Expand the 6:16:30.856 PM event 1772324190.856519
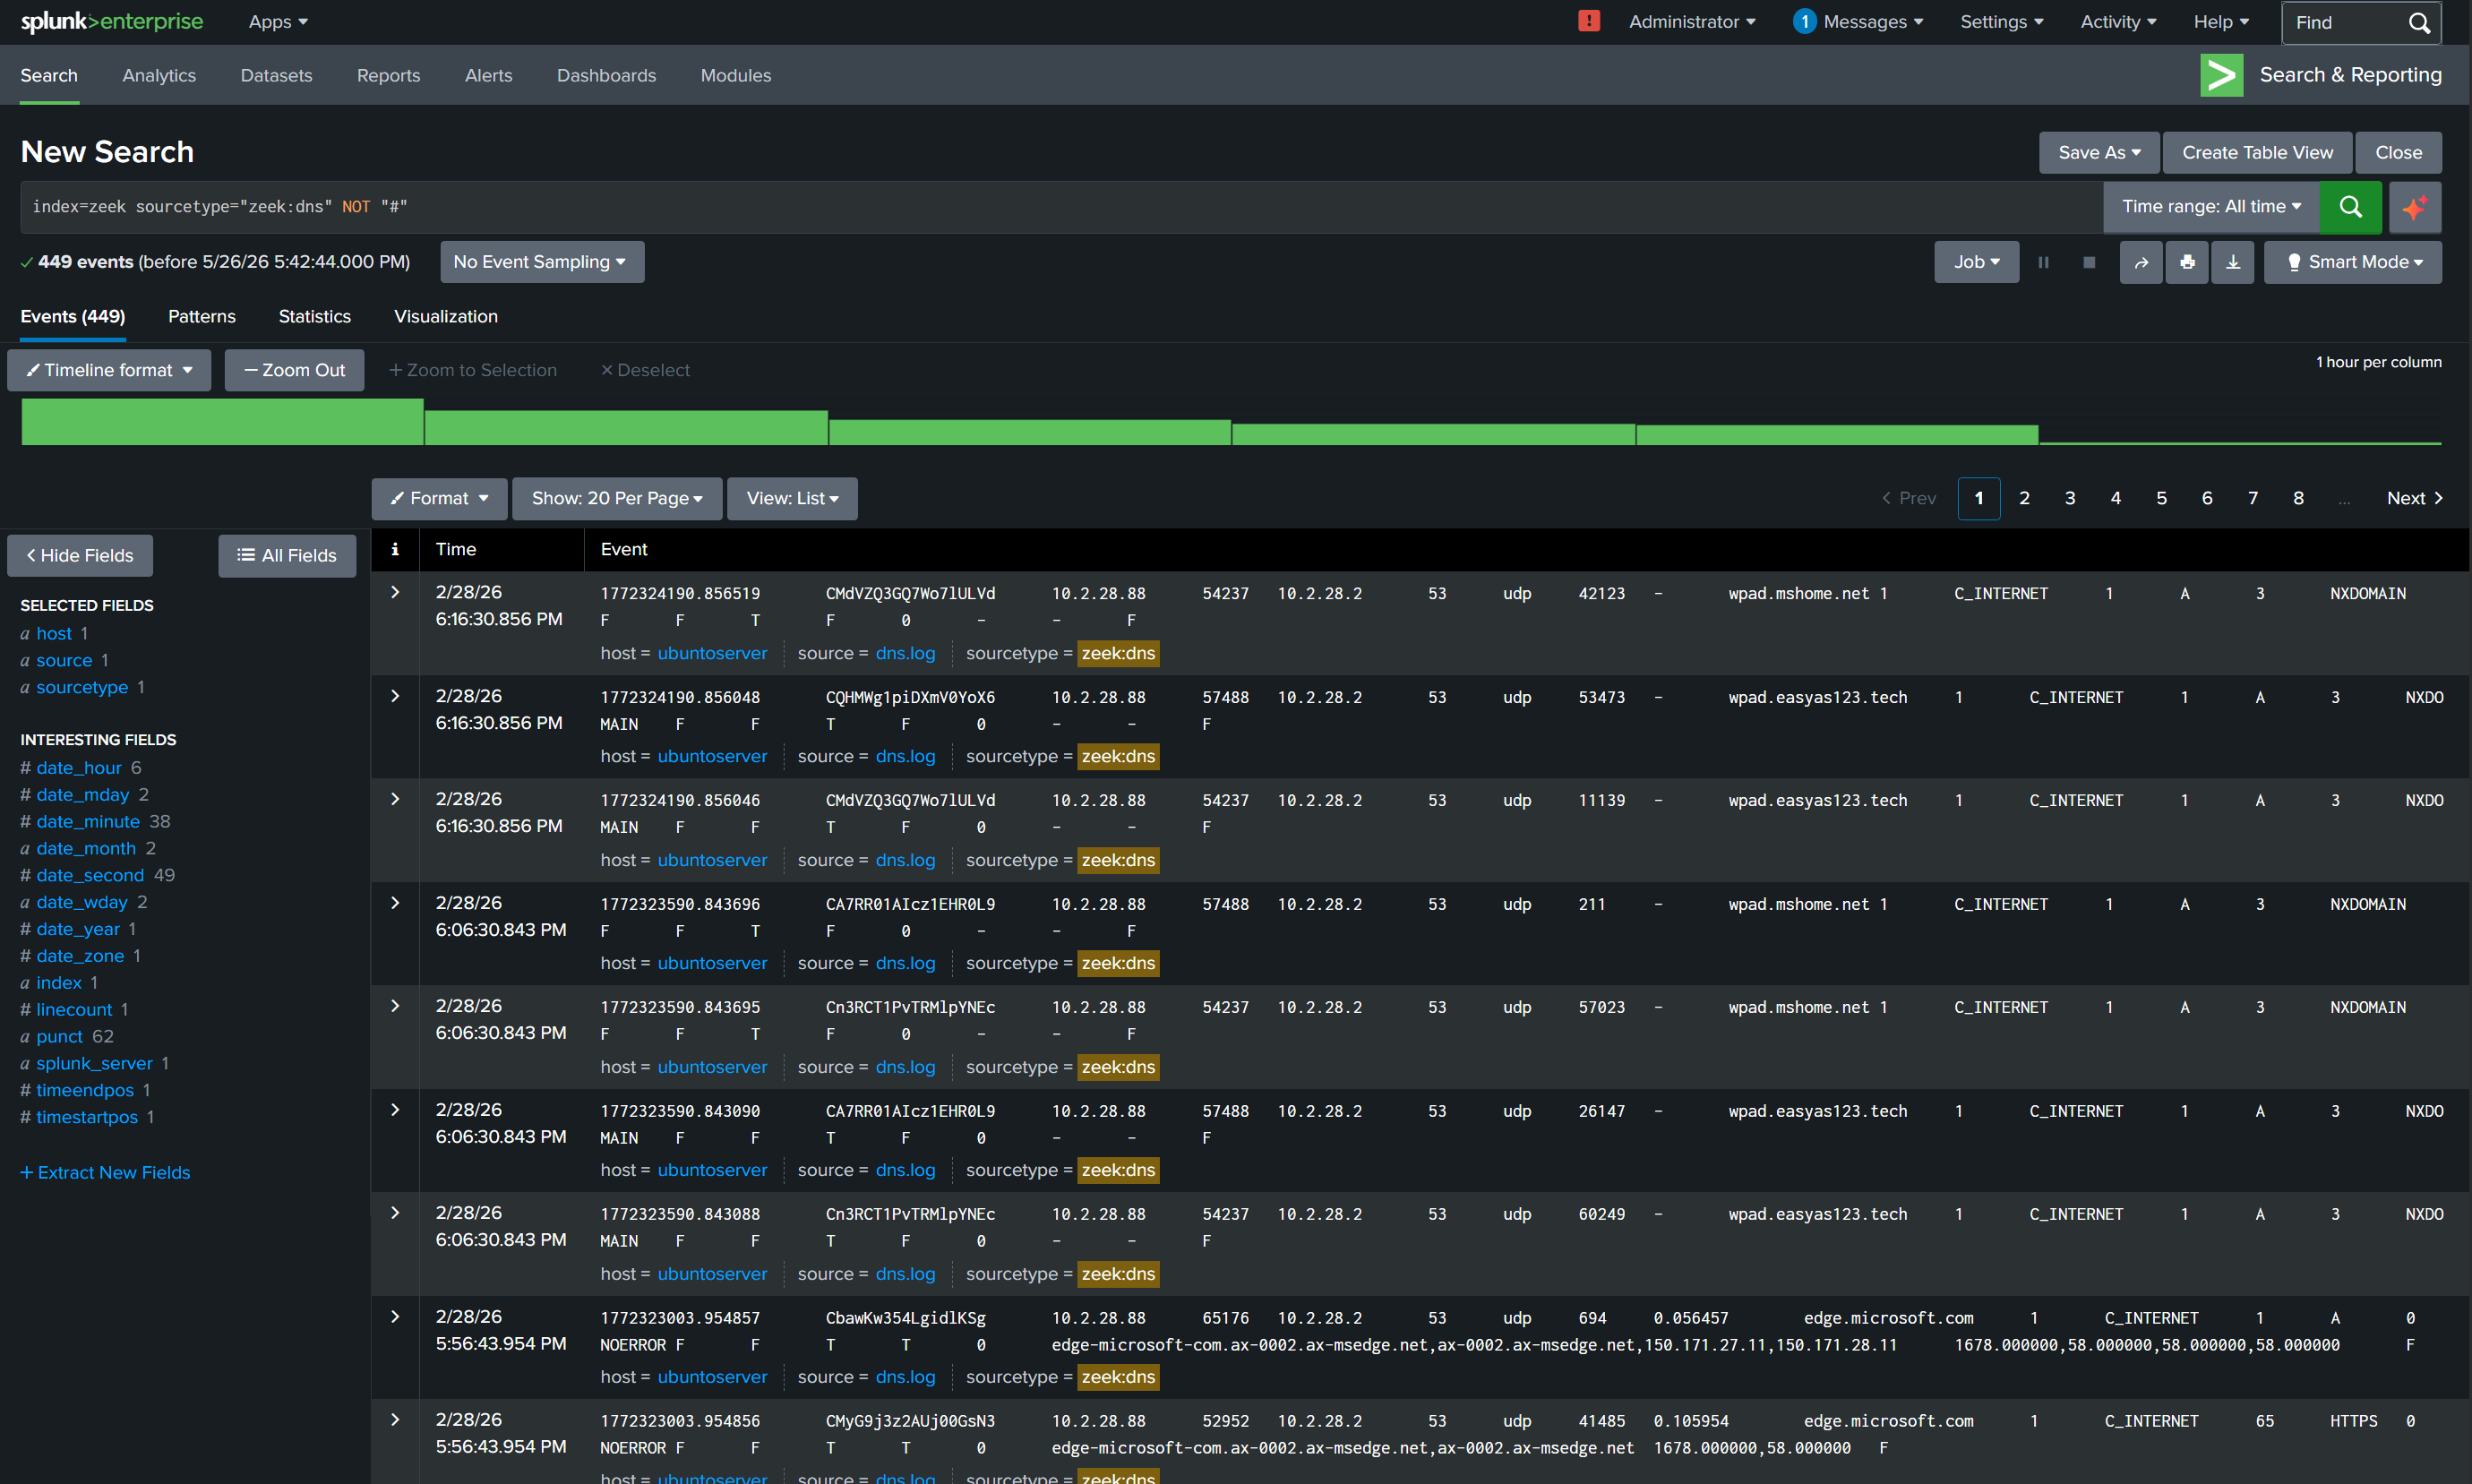The height and width of the screenshot is (1484, 2472). point(395,592)
